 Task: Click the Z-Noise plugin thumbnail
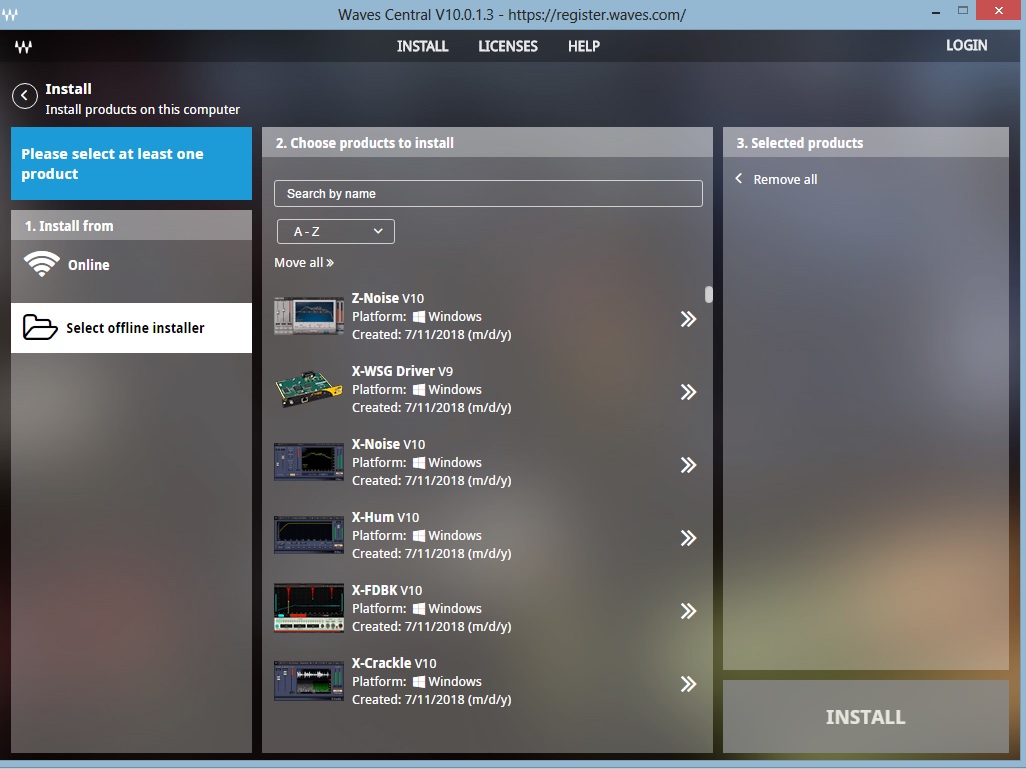point(309,315)
